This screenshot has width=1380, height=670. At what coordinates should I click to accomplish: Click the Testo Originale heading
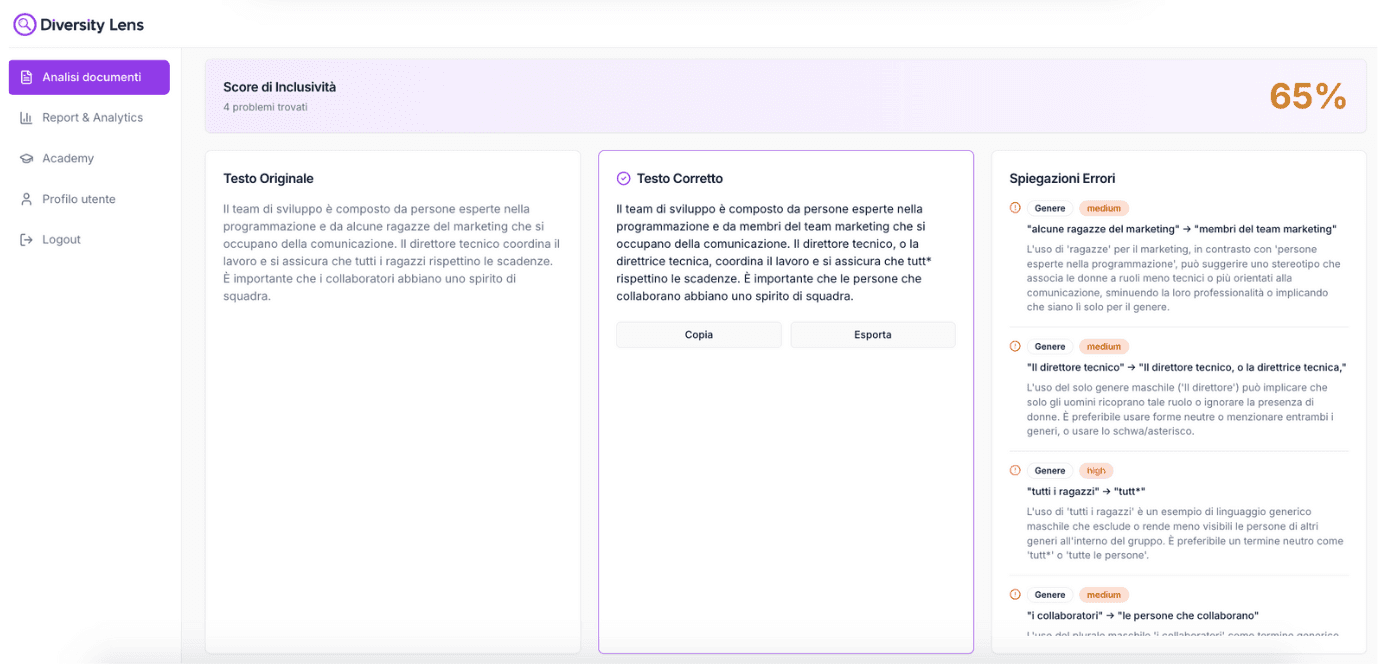pyautogui.click(x=268, y=178)
